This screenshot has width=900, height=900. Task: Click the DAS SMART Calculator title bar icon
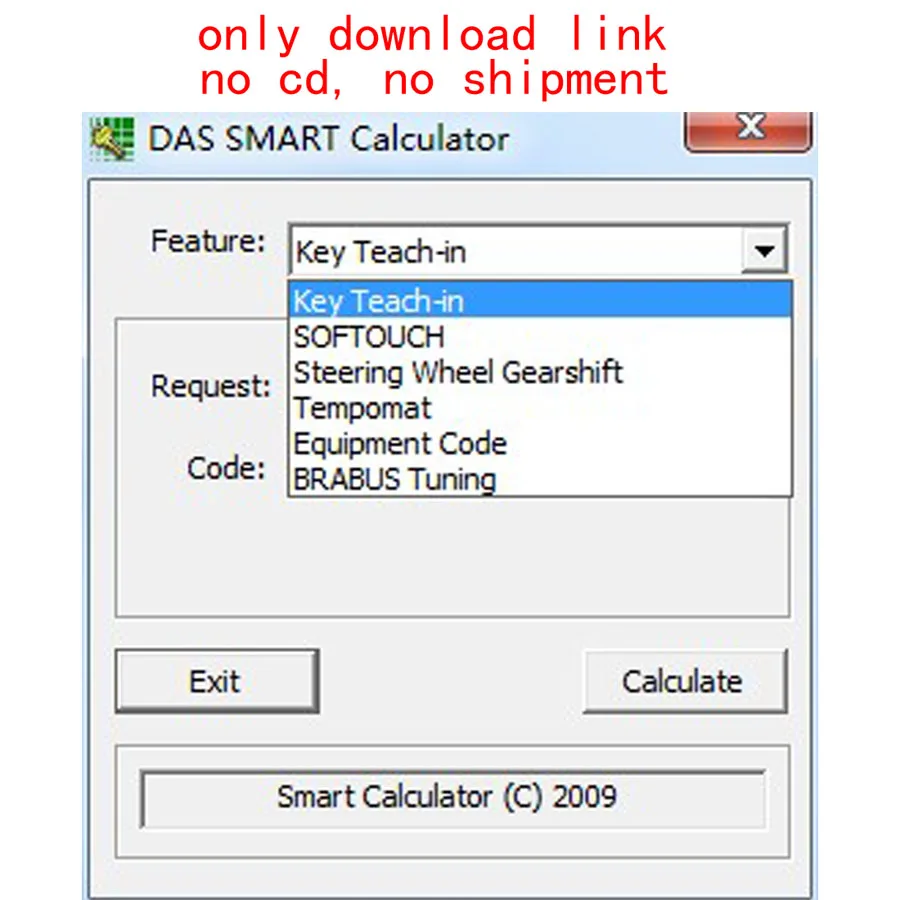112,139
